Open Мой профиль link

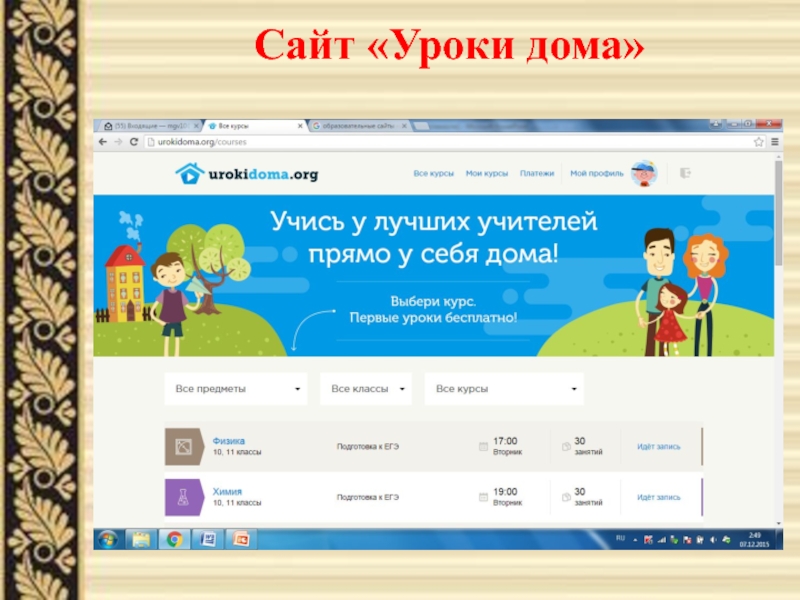596,173
